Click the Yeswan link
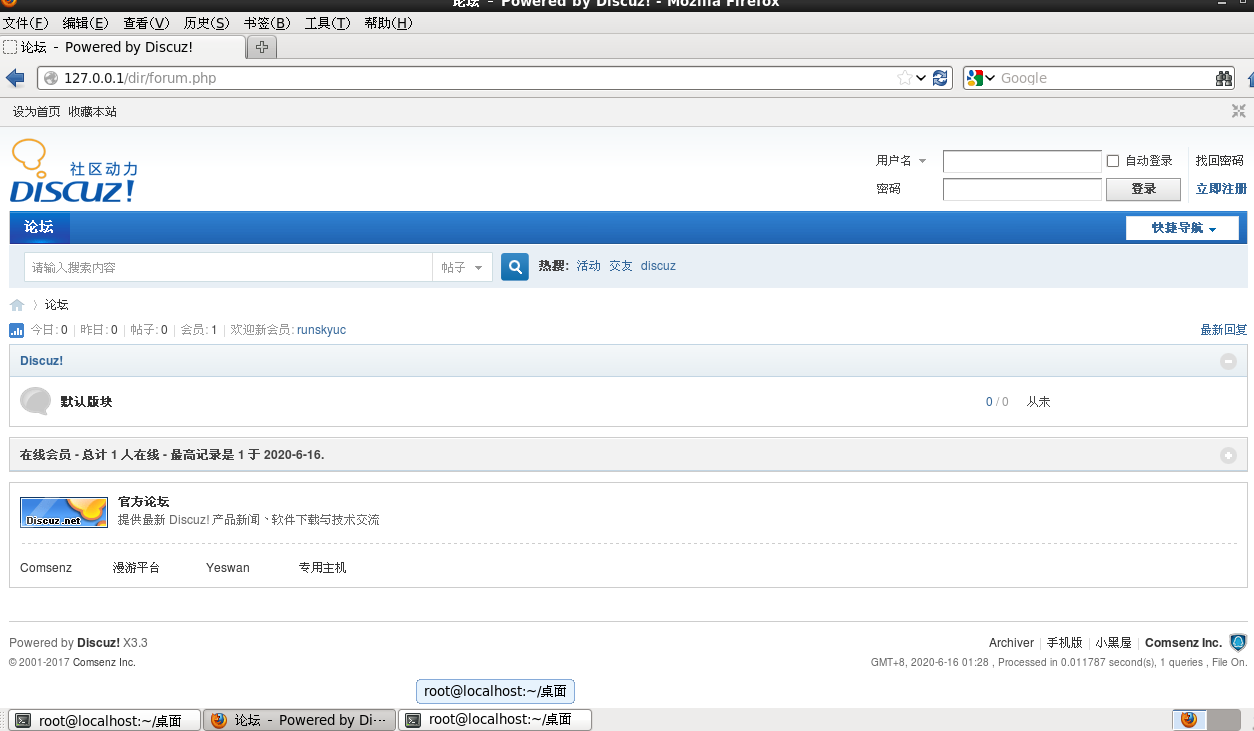This screenshot has height=731, width=1254. [x=228, y=568]
